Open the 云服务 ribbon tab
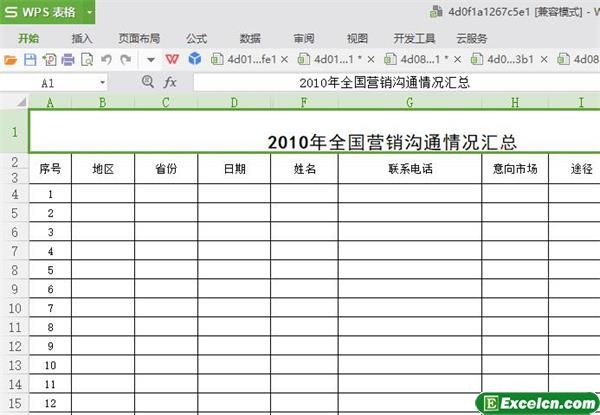The height and width of the screenshot is (415, 600). pyautogui.click(x=471, y=38)
